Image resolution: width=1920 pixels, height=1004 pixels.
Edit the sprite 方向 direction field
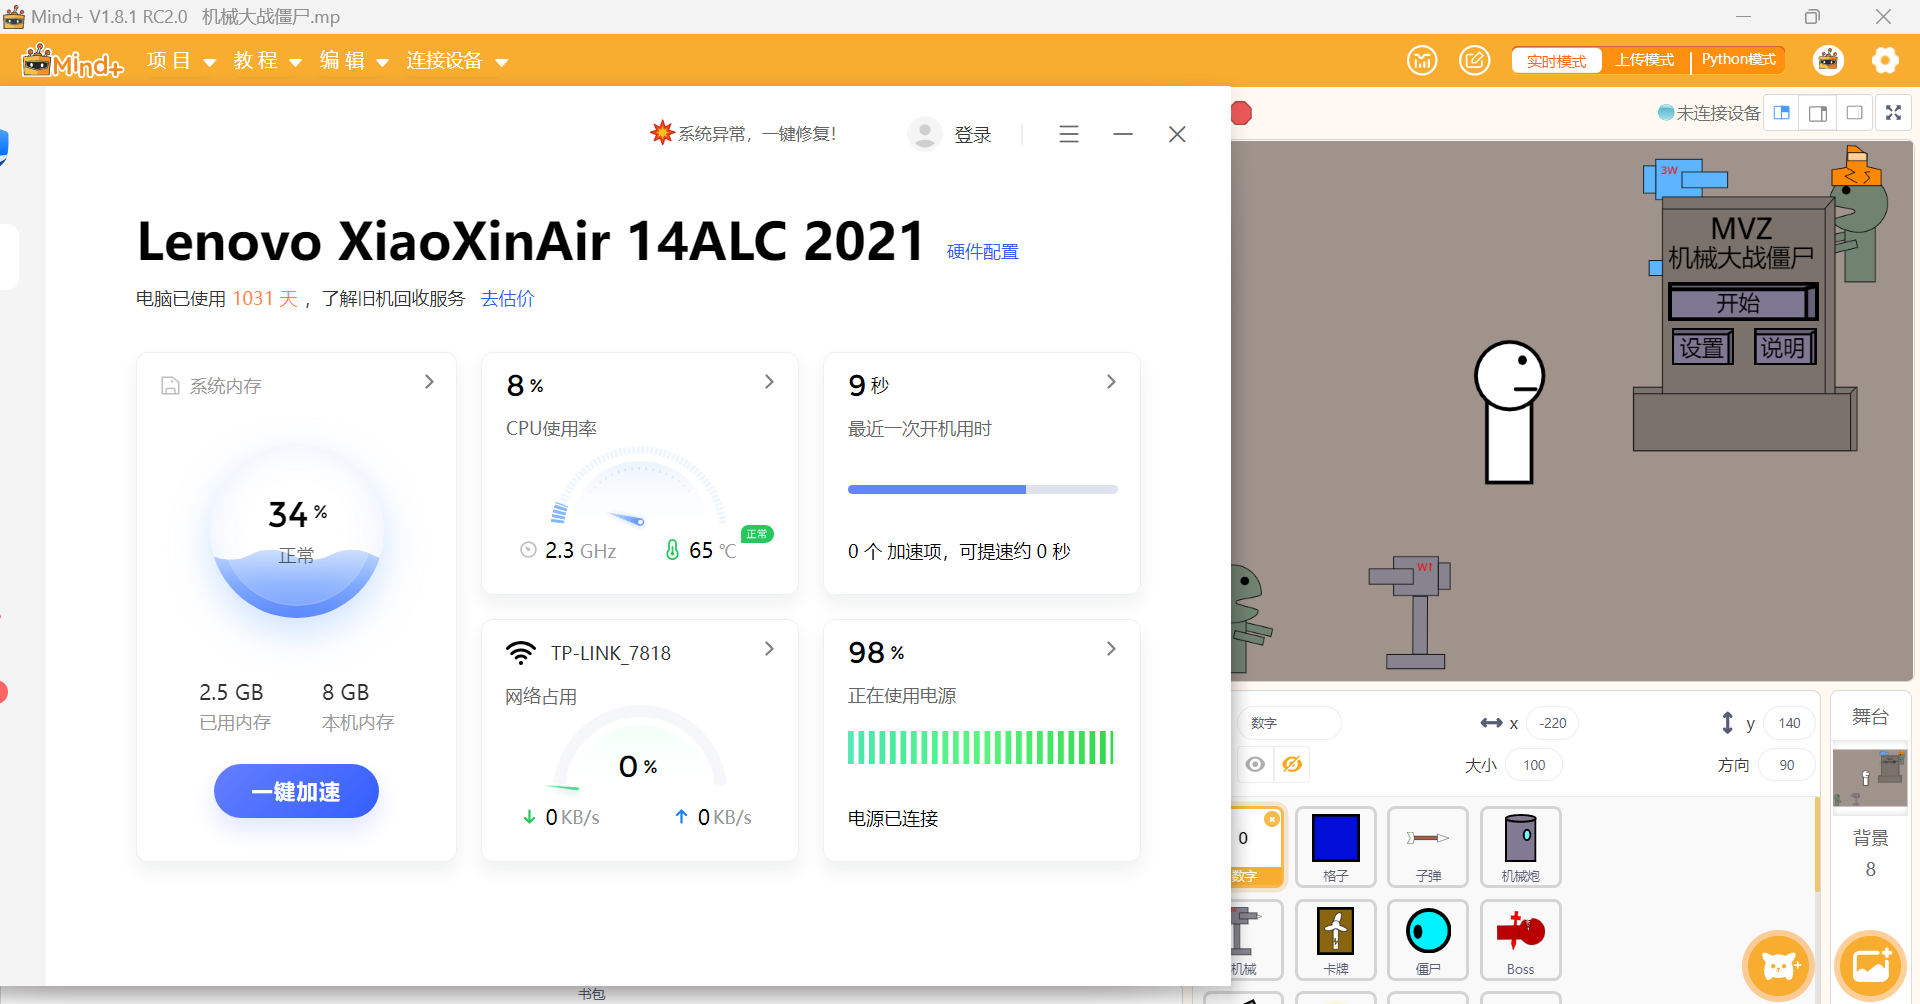coord(1787,765)
